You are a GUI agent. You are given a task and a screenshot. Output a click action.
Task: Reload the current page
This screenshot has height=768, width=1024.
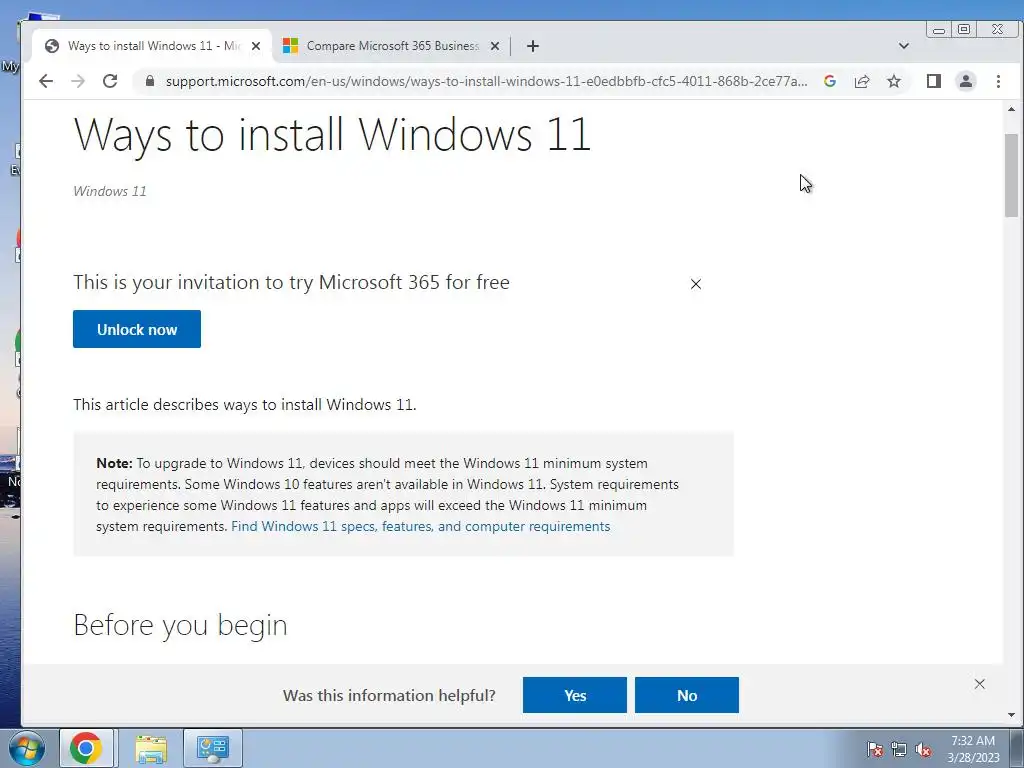[110, 81]
